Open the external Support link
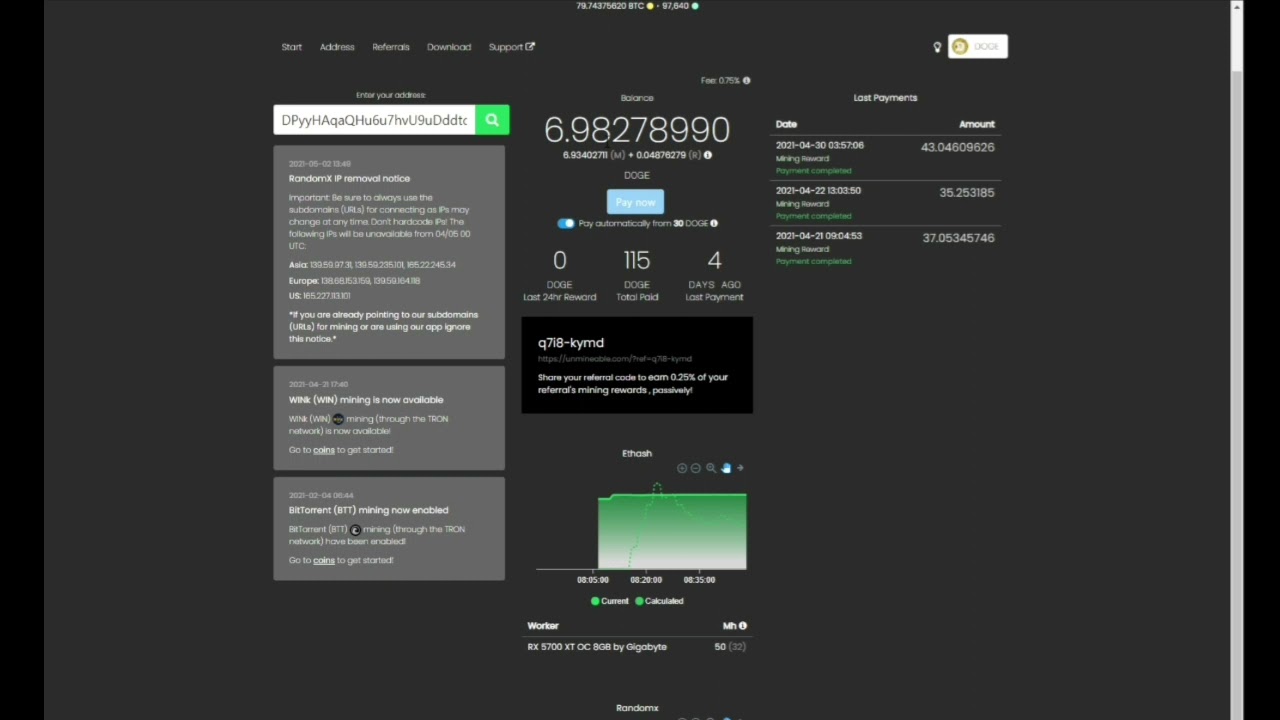 click(x=512, y=47)
